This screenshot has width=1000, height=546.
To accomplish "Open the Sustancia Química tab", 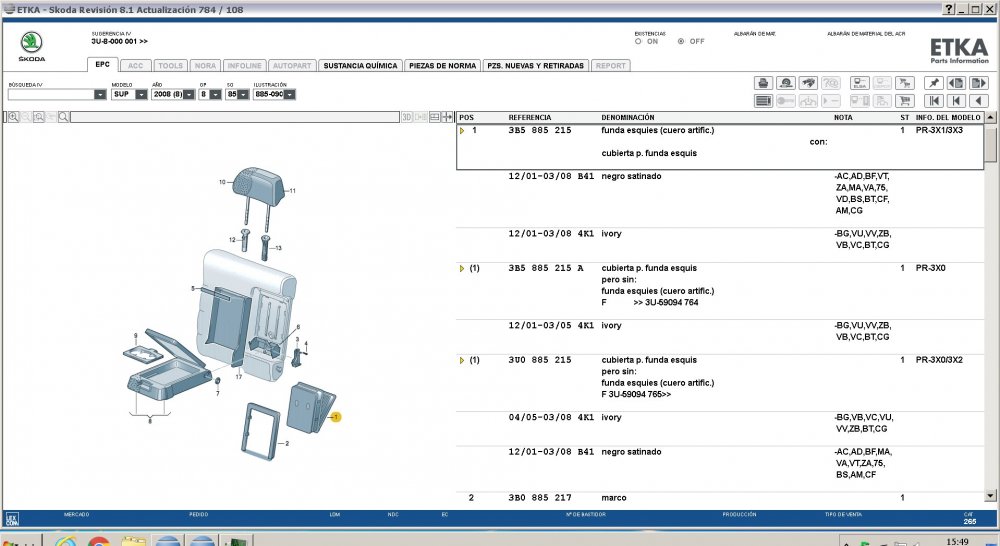I will click(360, 66).
